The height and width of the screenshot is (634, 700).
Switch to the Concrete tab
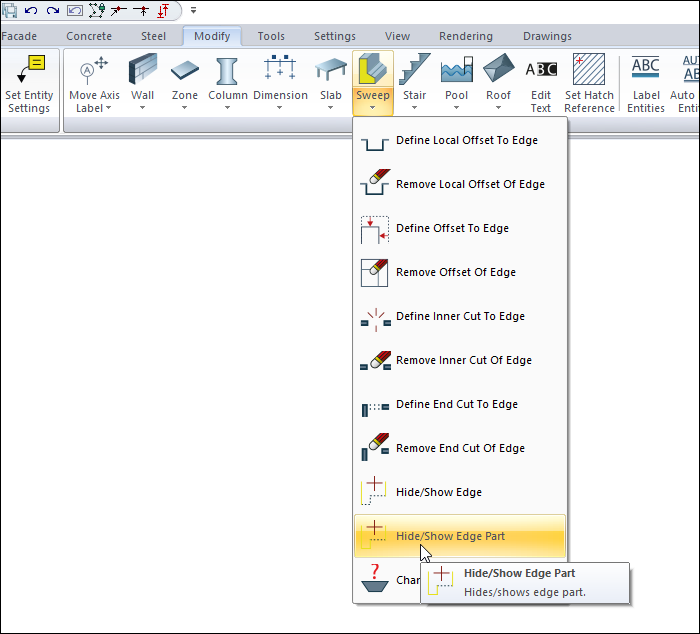click(x=89, y=36)
